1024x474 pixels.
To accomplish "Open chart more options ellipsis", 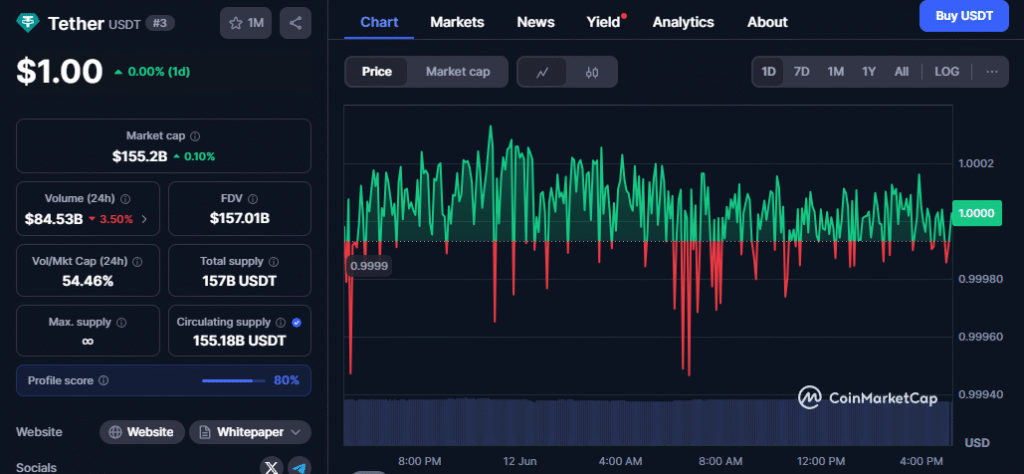I will pyautogui.click(x=992, y=72).
